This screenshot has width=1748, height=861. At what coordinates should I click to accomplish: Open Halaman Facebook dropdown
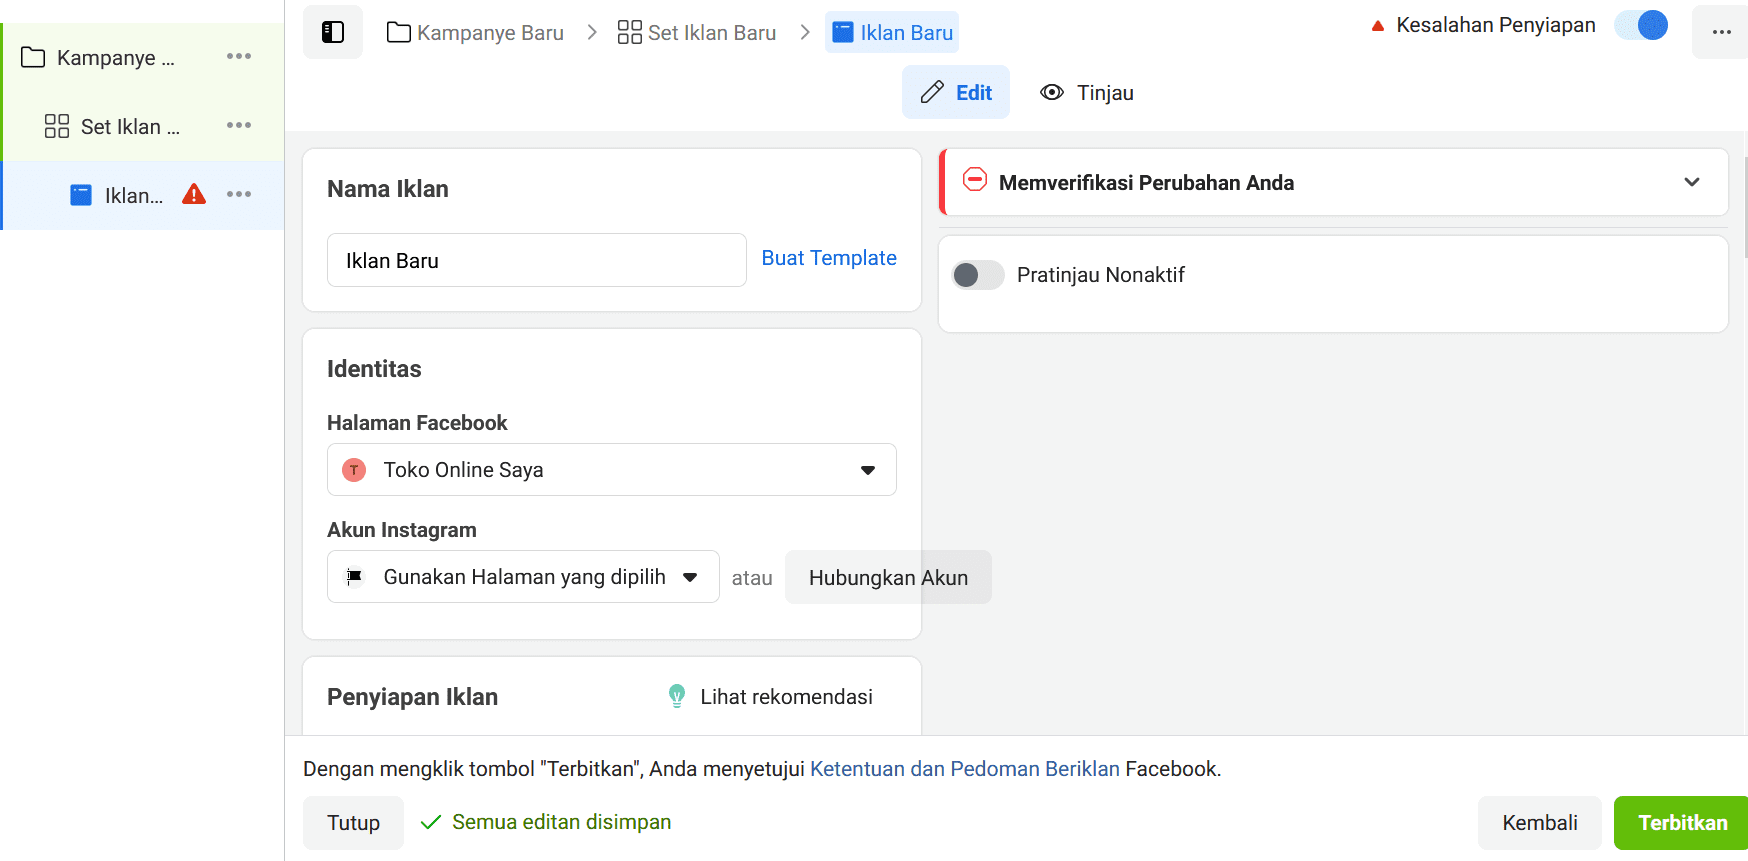point(612,470)
